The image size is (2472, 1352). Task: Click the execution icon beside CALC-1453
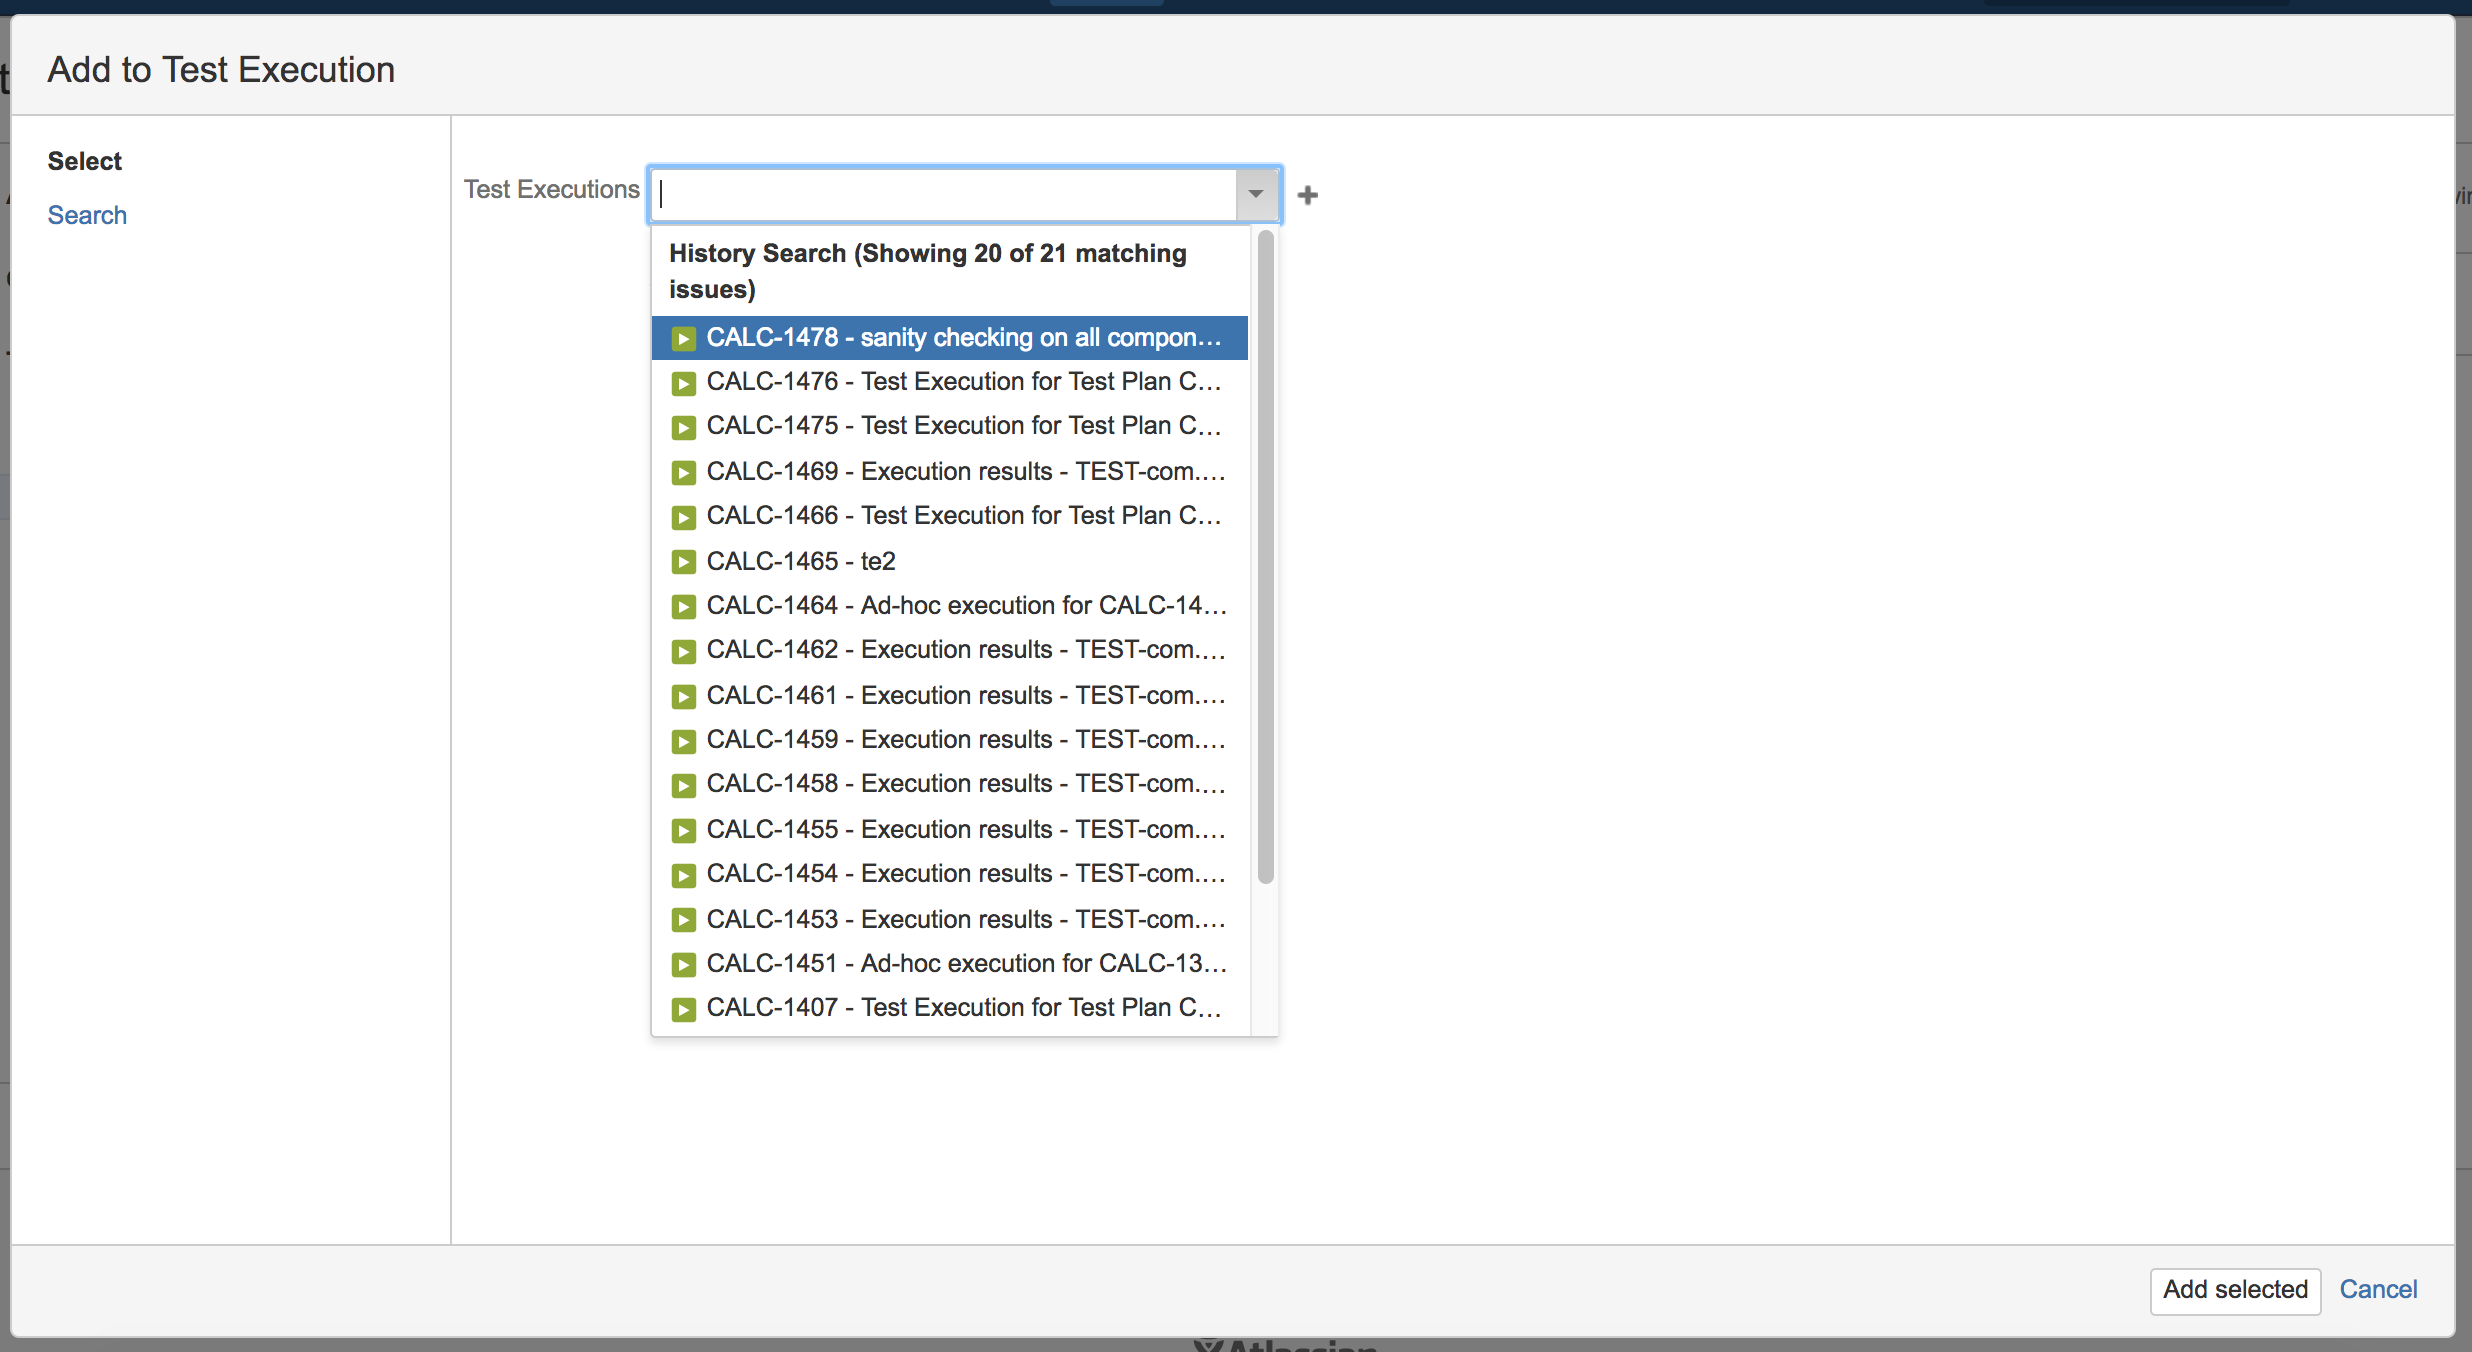(684, 920)
